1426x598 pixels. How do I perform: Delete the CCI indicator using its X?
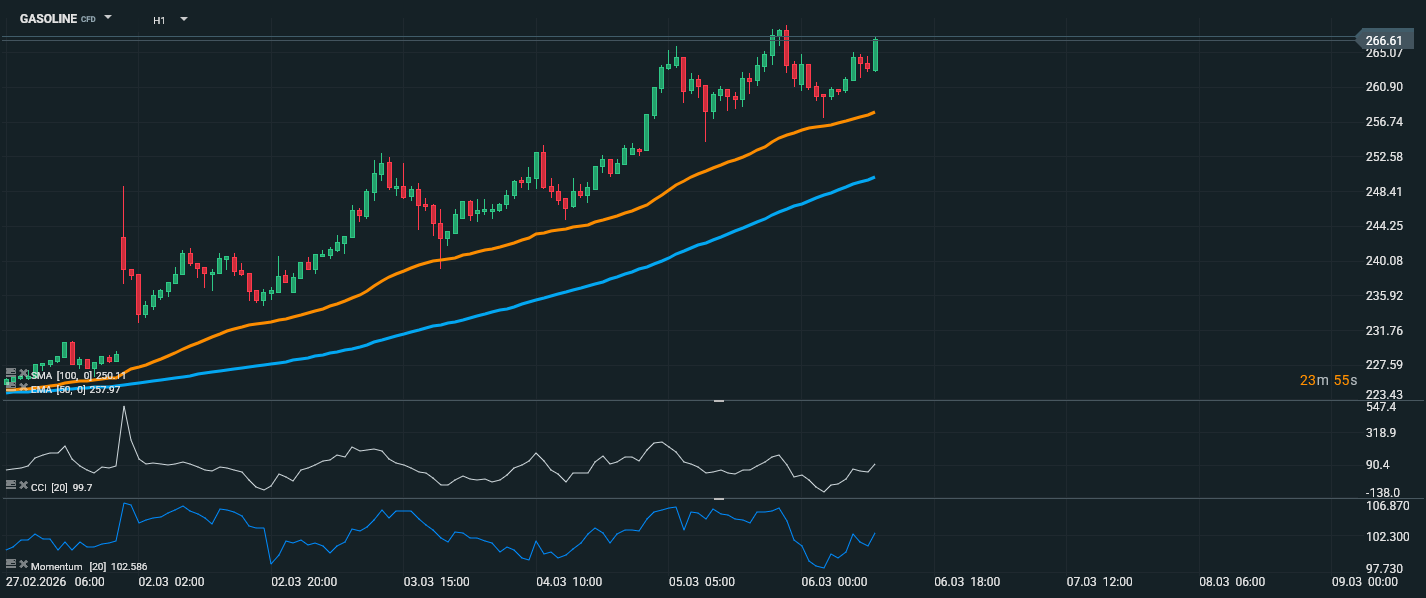pos(23,485)
